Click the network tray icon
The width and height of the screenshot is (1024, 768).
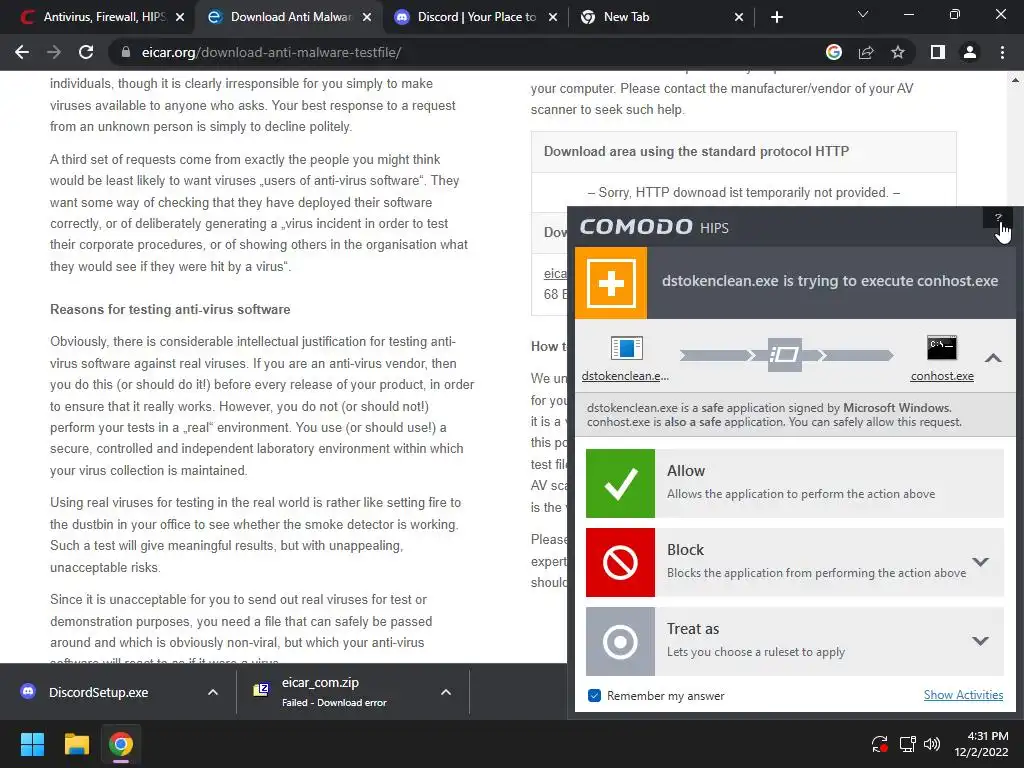tap(907, 744)
